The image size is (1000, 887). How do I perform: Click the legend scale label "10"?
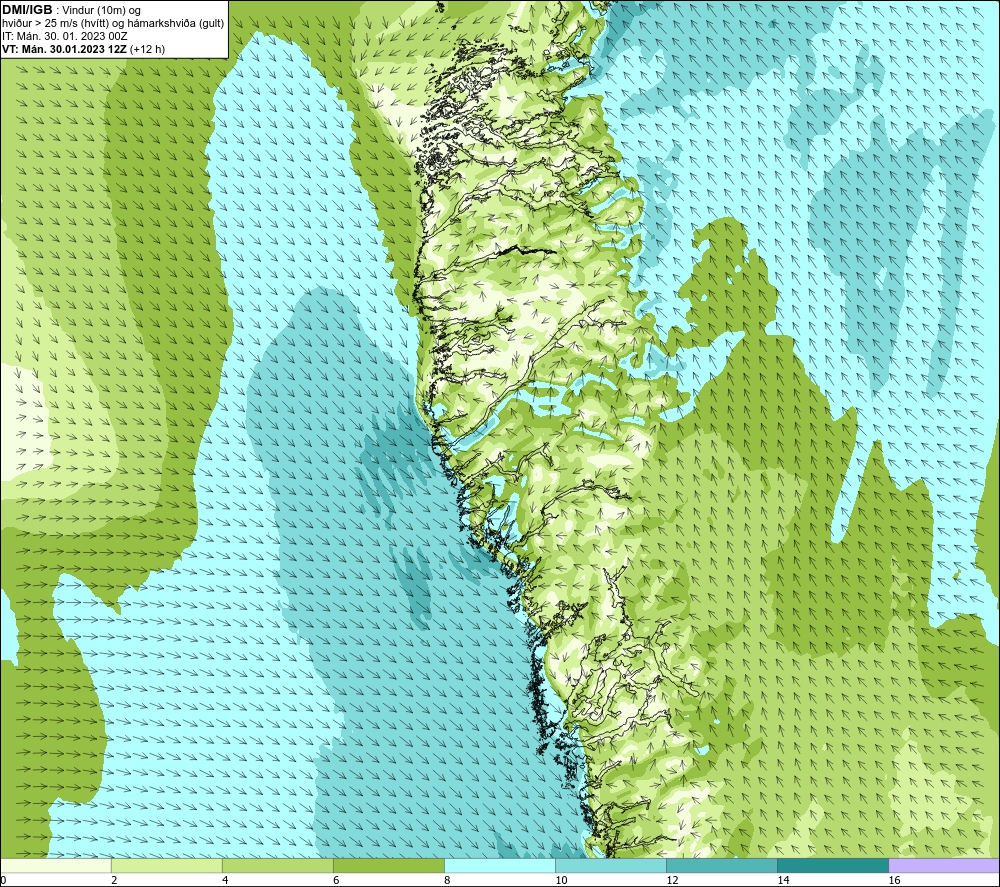point(561,881)
